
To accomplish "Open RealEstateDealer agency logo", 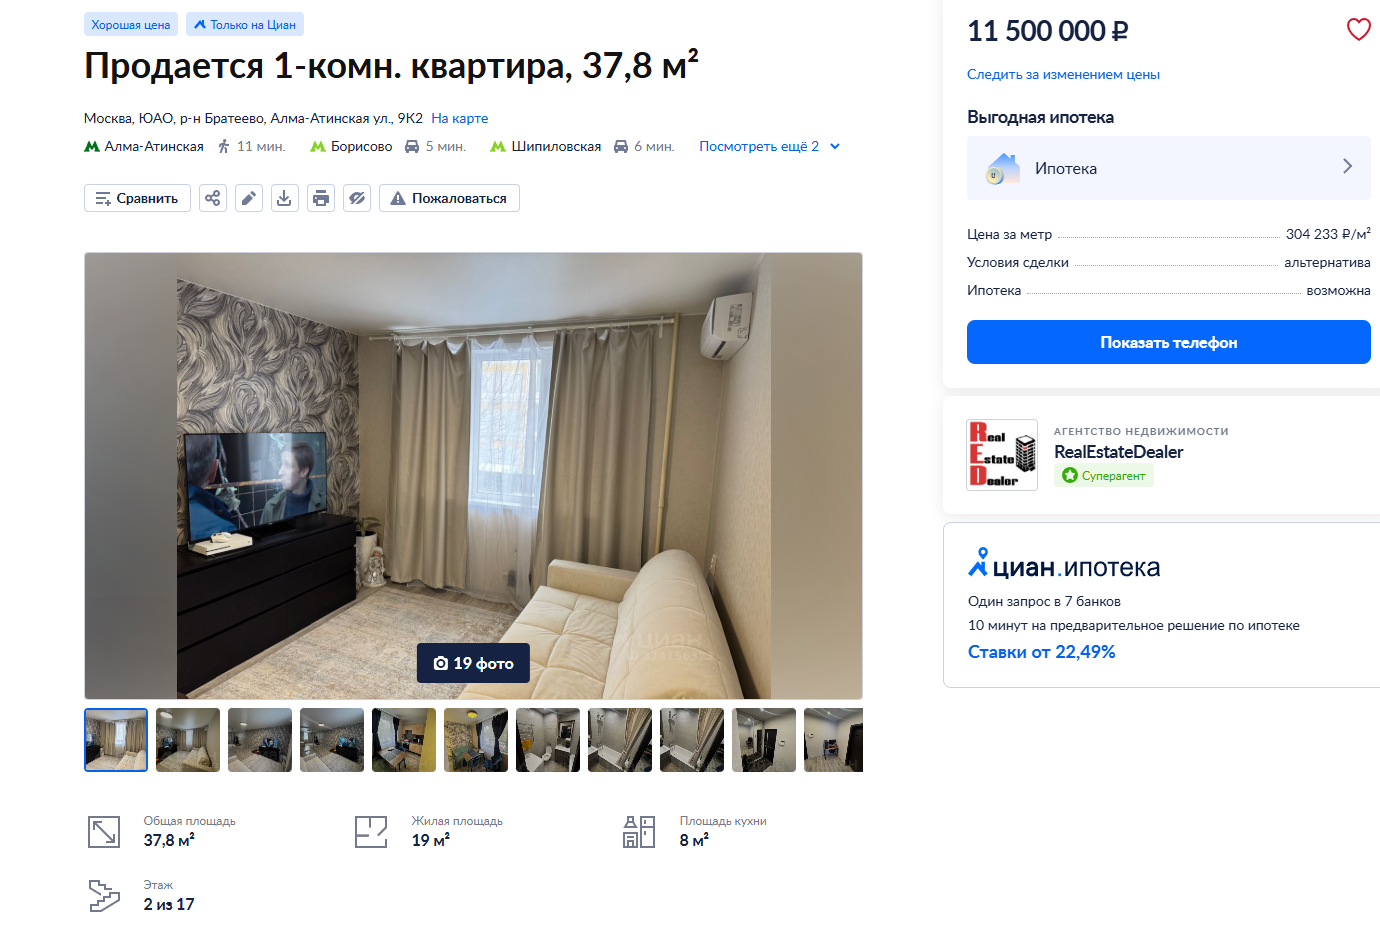I will pos(1002,455).
